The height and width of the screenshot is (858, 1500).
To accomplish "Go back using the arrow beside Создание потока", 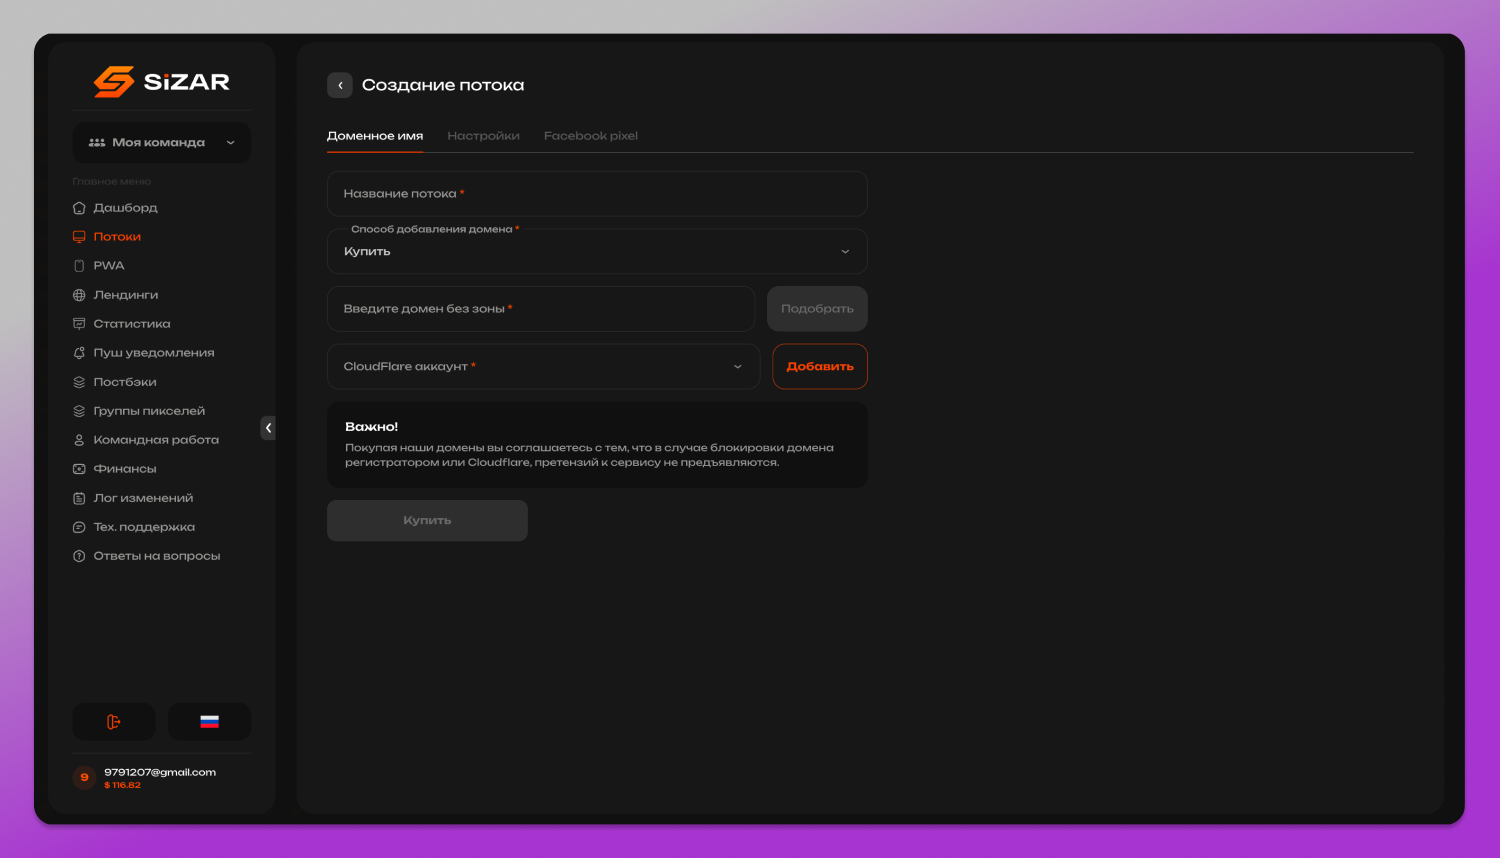I will 340,85.
